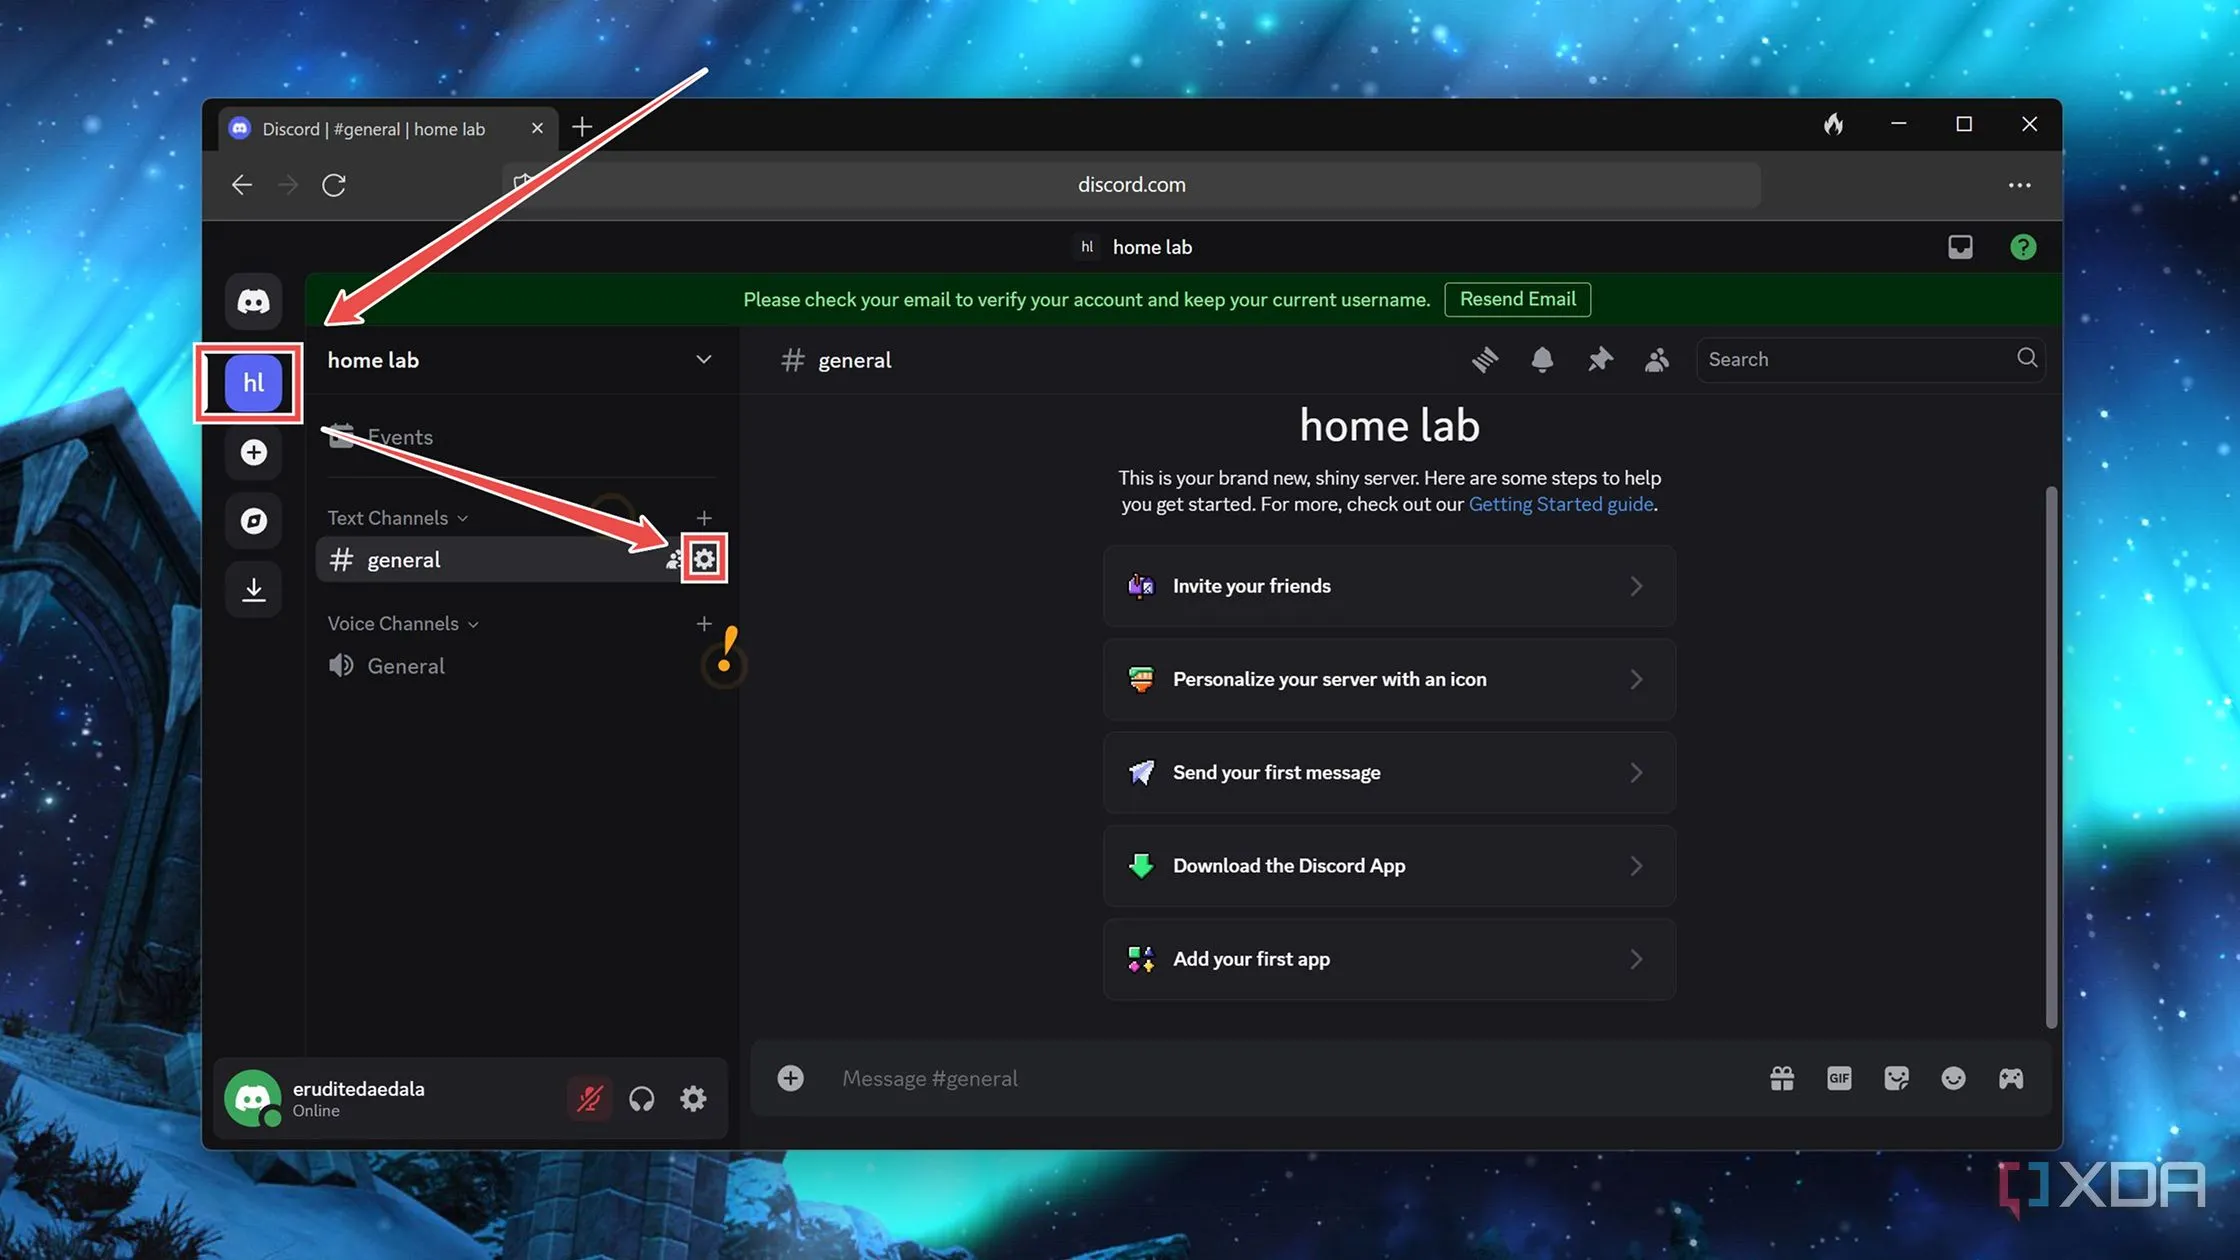Open the Discover servers compass icon

(253, 521)
